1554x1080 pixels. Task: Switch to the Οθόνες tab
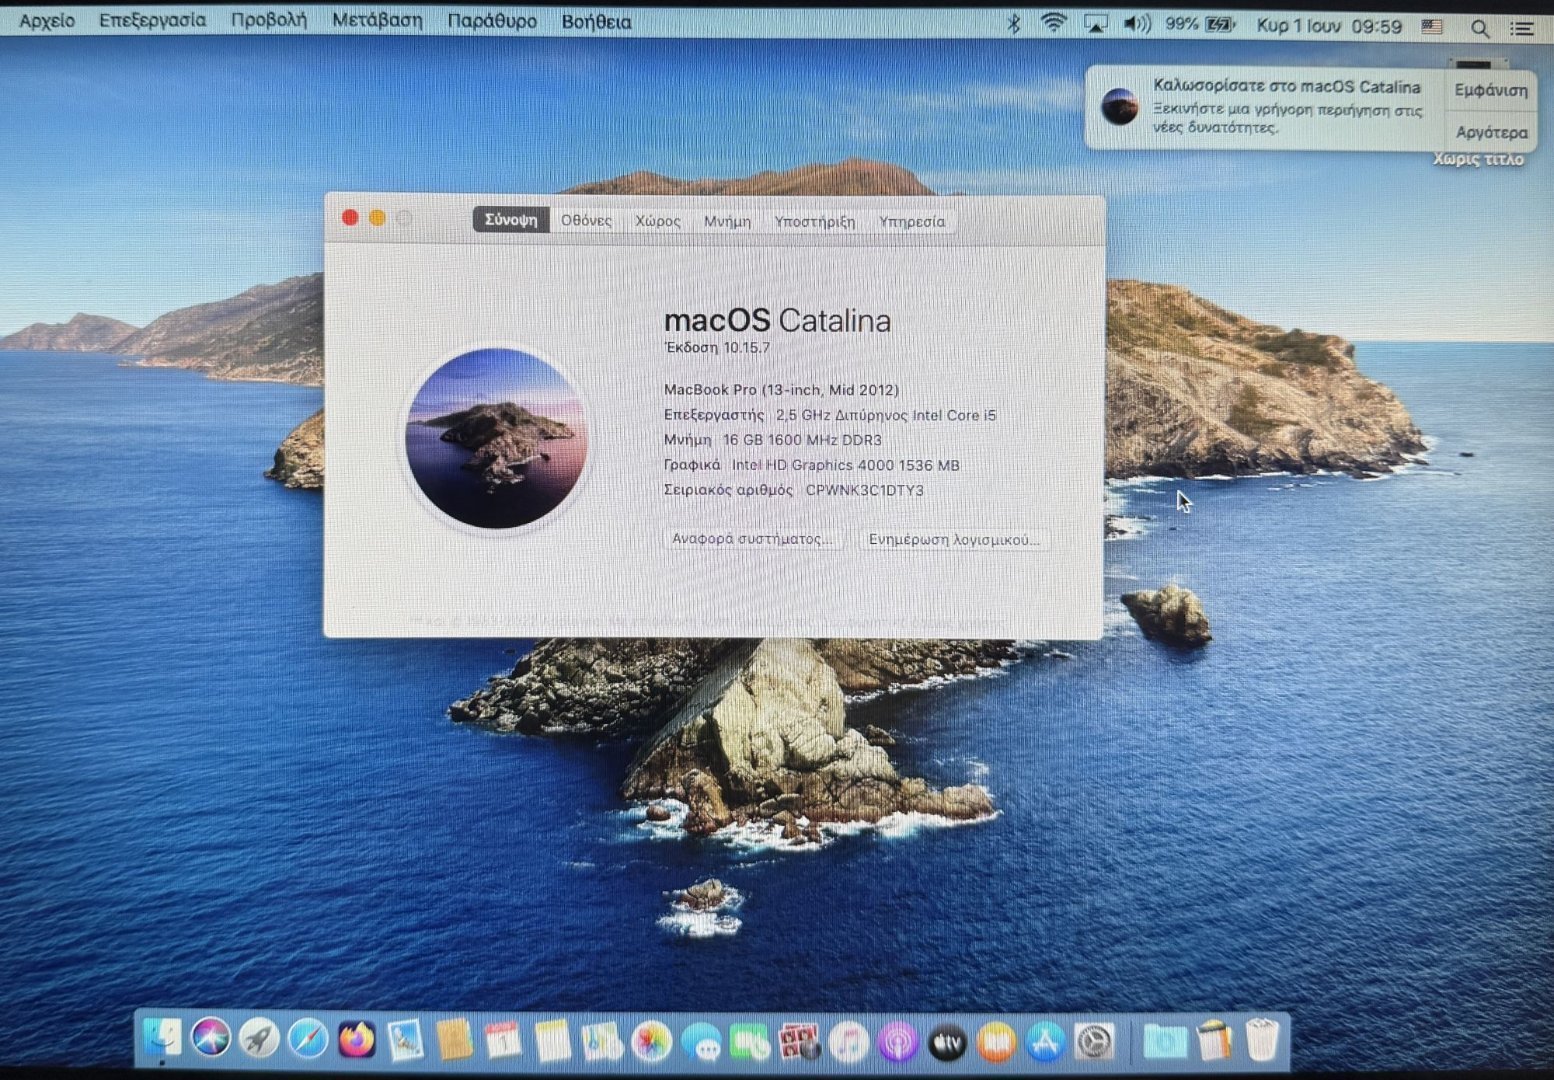tap(586, 220)
